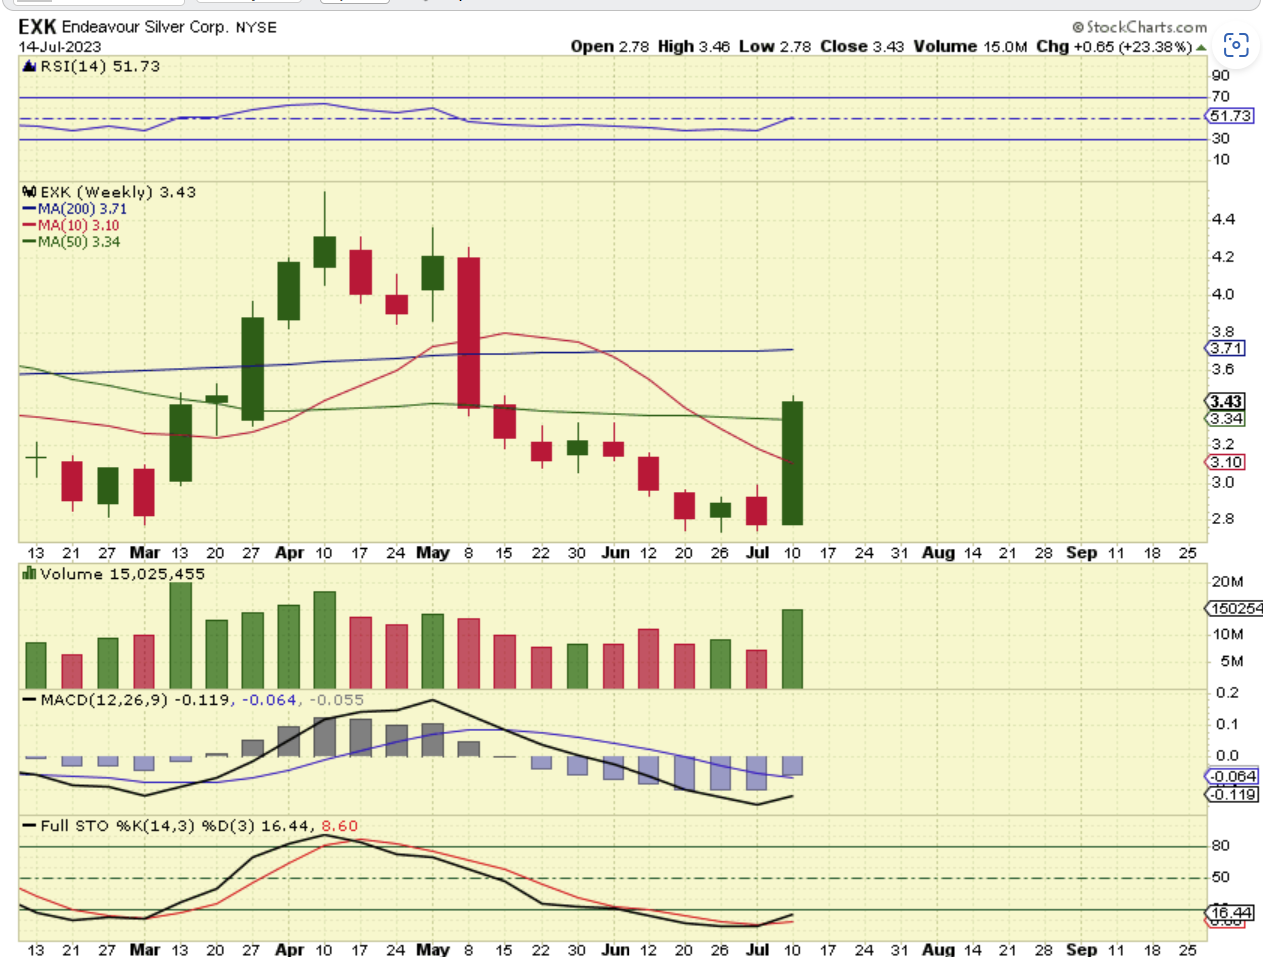Click the Endeavour Silver Corp. company name
Viewport: 1263px width, 957px height.
[x=144, y=27]
